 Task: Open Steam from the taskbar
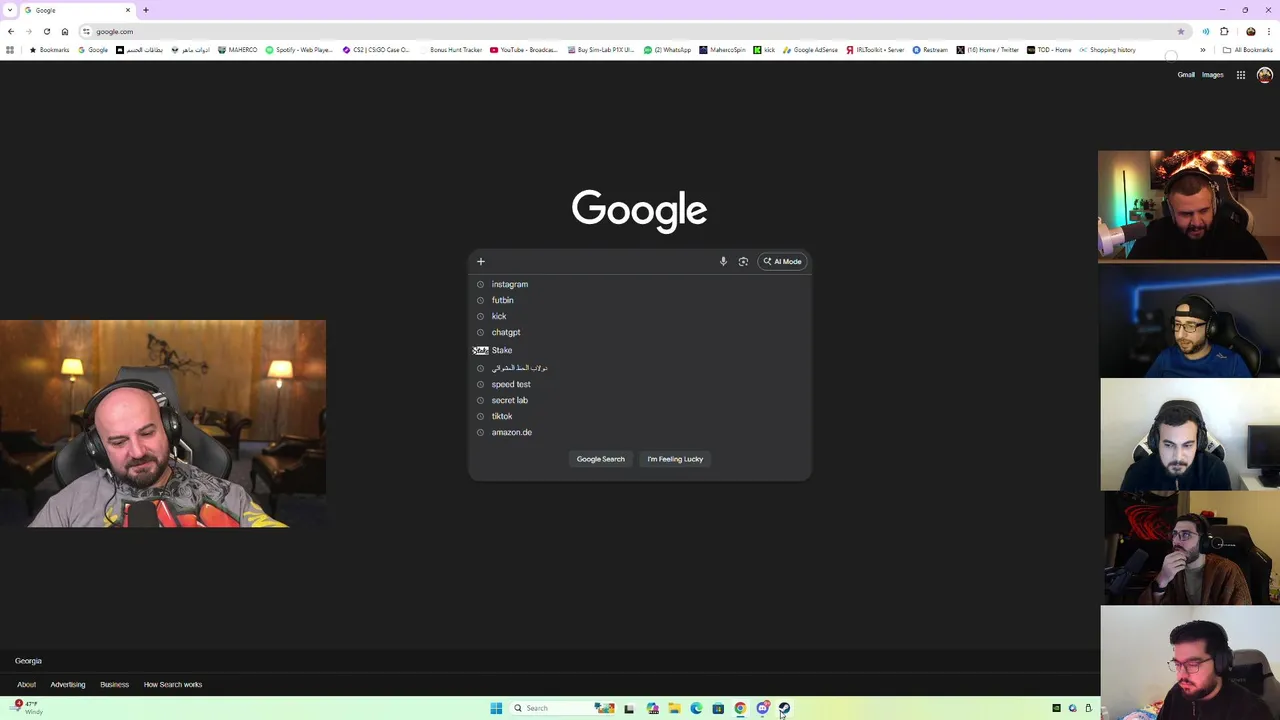[785, 708]
